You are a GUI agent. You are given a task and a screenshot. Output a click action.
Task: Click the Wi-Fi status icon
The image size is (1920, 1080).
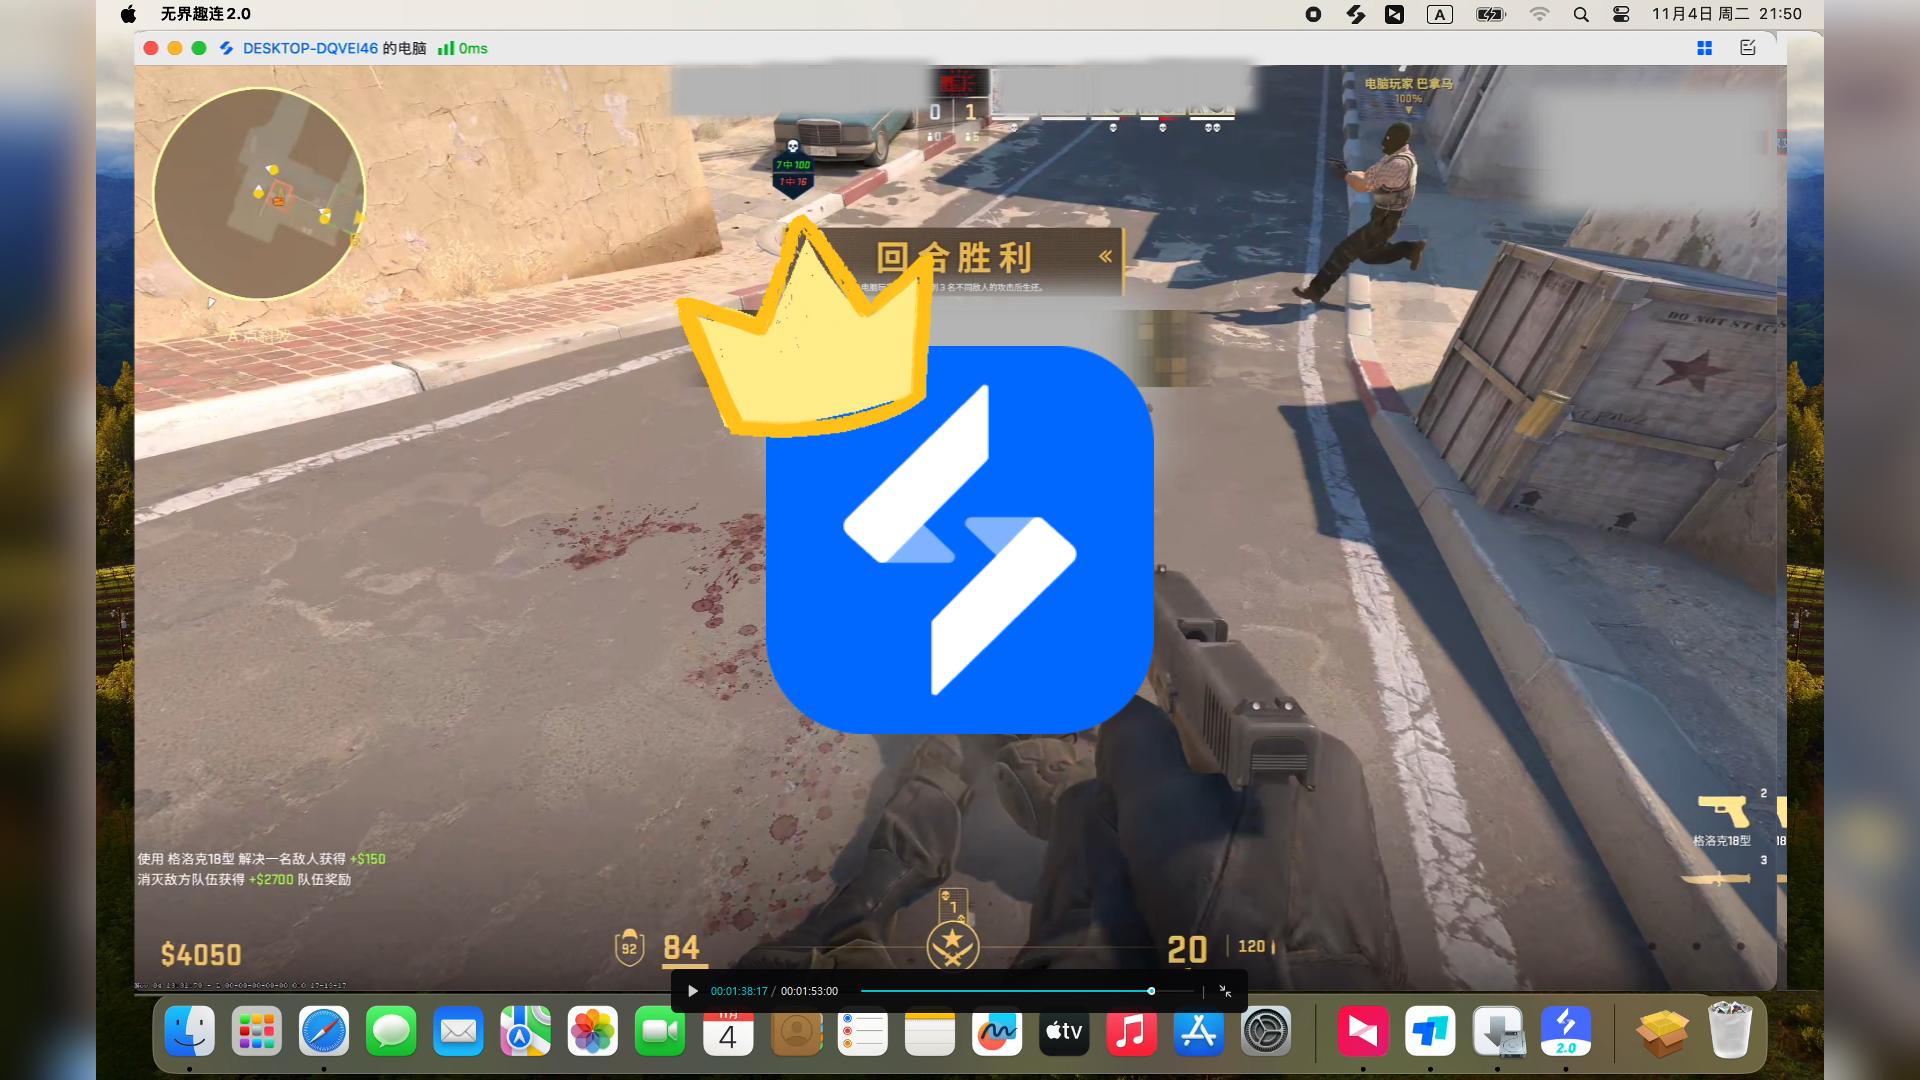click(x=1540, y=14)
